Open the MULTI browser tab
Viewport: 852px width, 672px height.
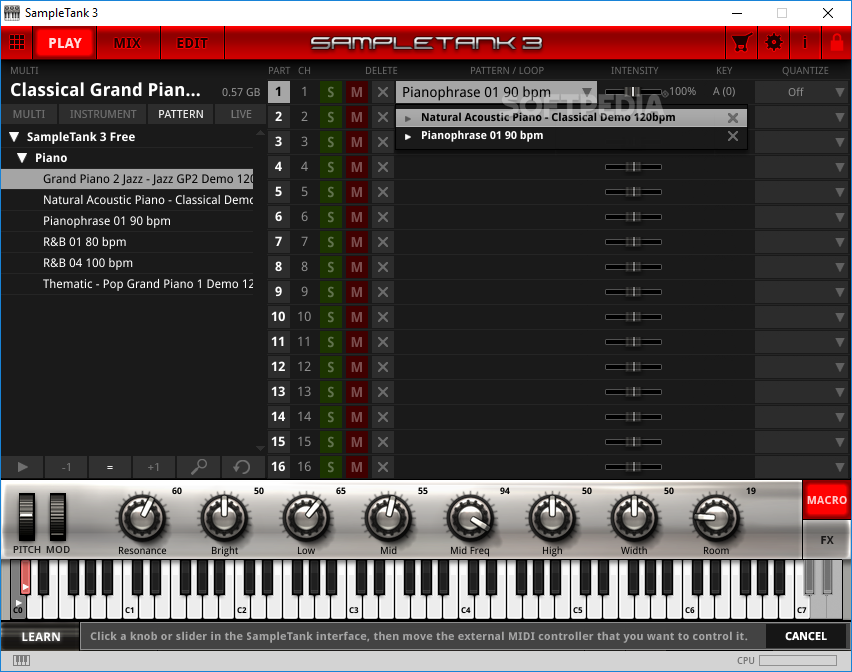pyautogui.click(x=29, y=114)
